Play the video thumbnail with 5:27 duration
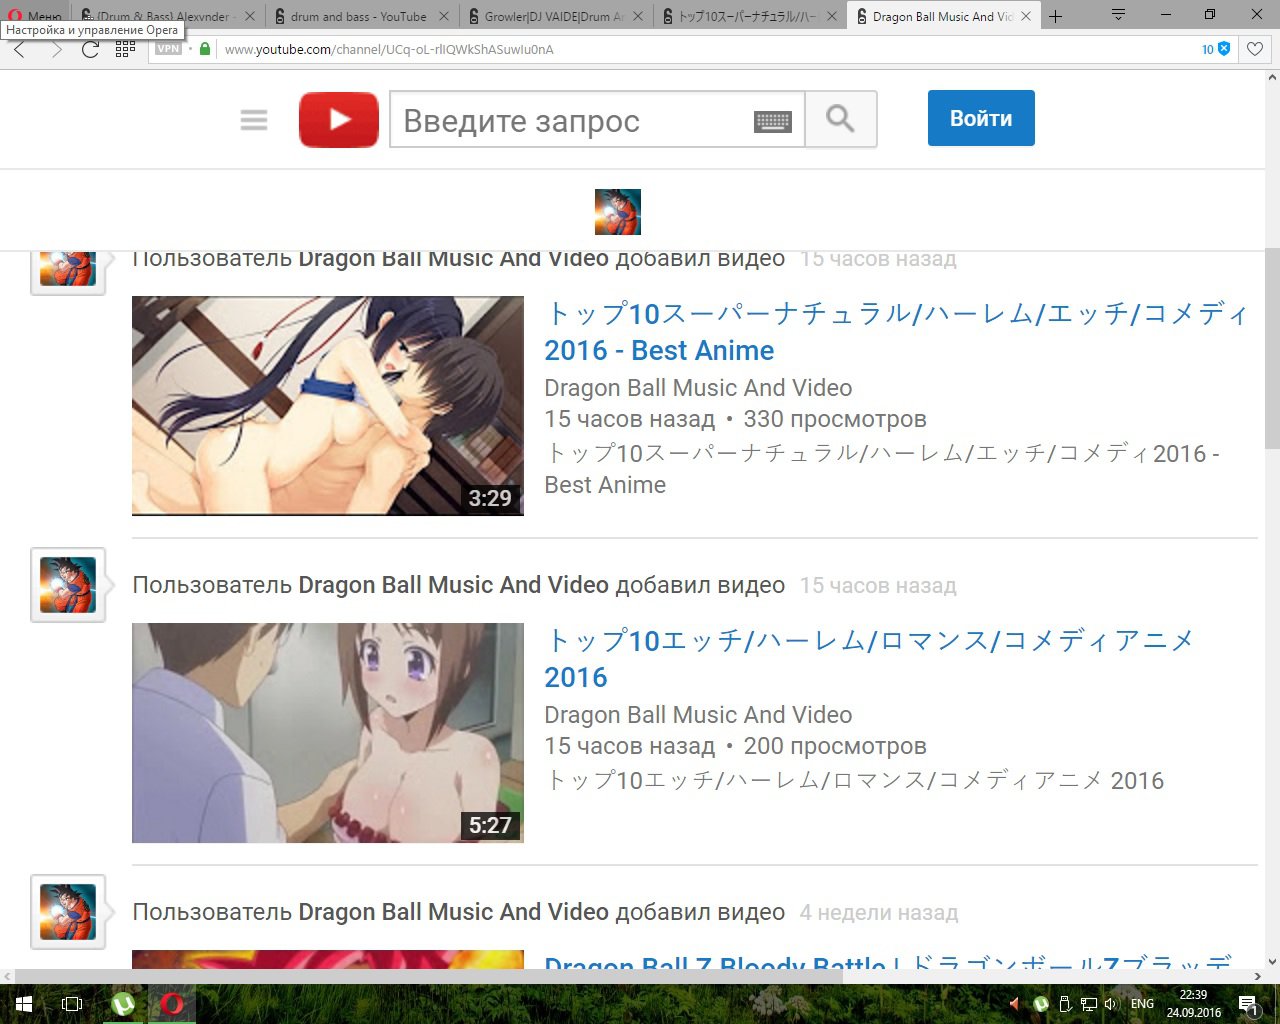1280x1024 pixels. click(x=328, y=733)
